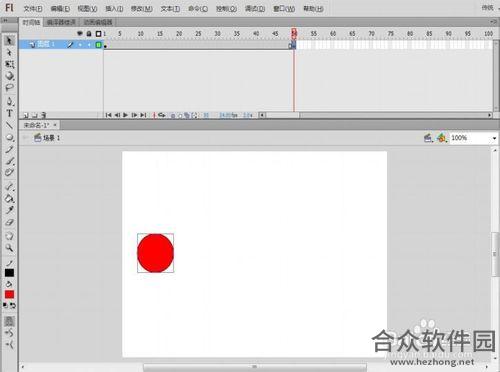Image resolution: width=500 pixels, height=372 pixels.
Task: Click Edit Scene icon on stage bar
Action: coord(428,138)
